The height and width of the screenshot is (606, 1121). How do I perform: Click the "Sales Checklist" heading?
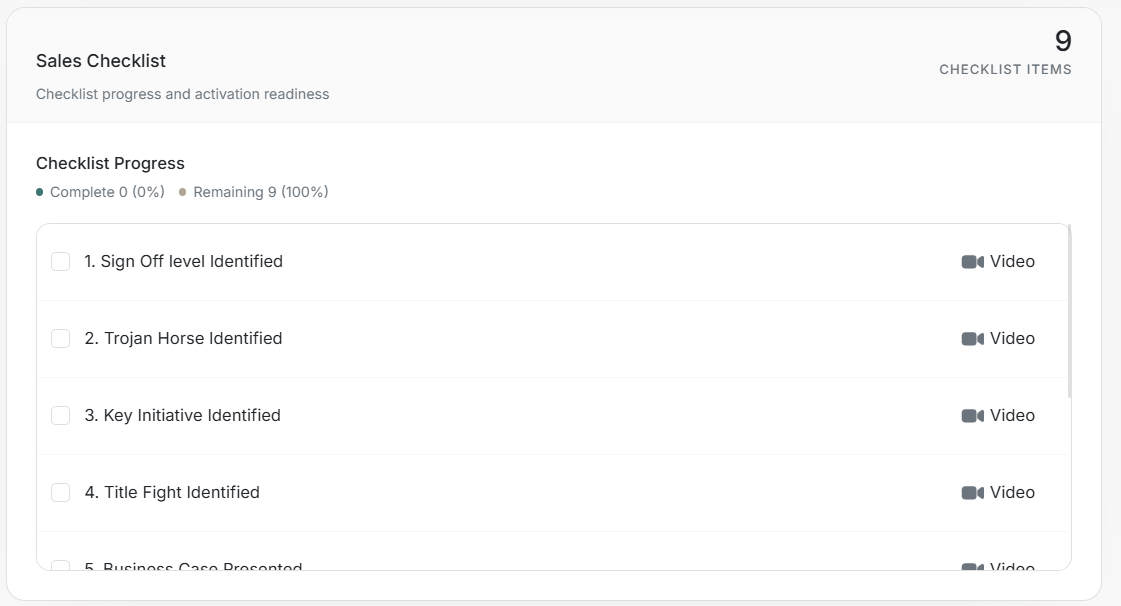[101, 61]
